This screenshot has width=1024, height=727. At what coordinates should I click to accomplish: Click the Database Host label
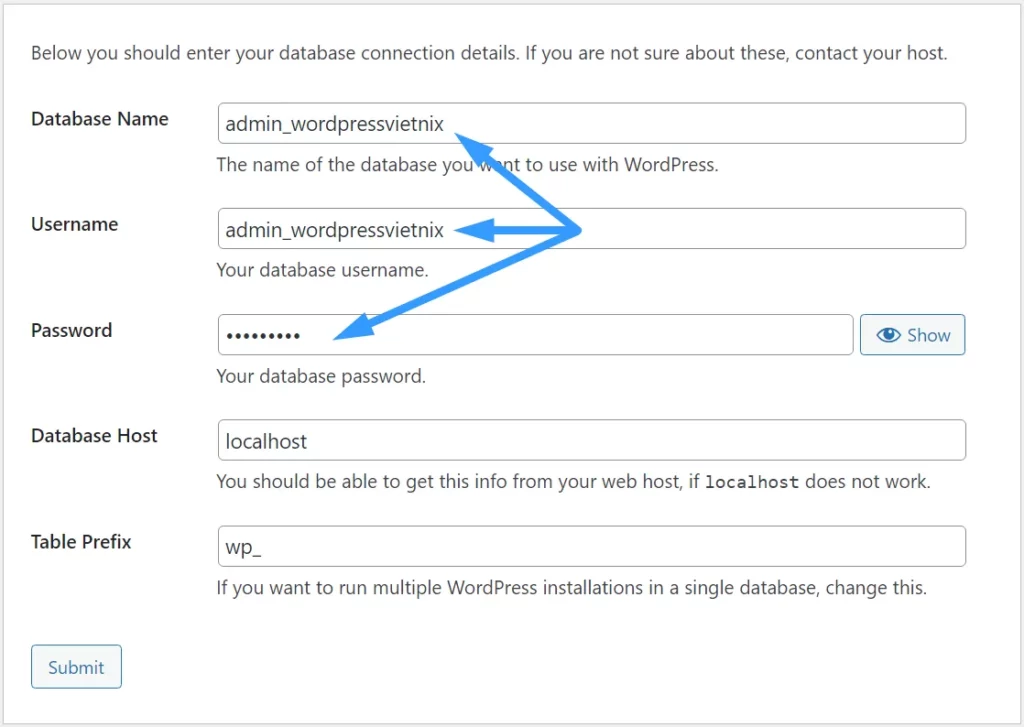coord(94,435)
